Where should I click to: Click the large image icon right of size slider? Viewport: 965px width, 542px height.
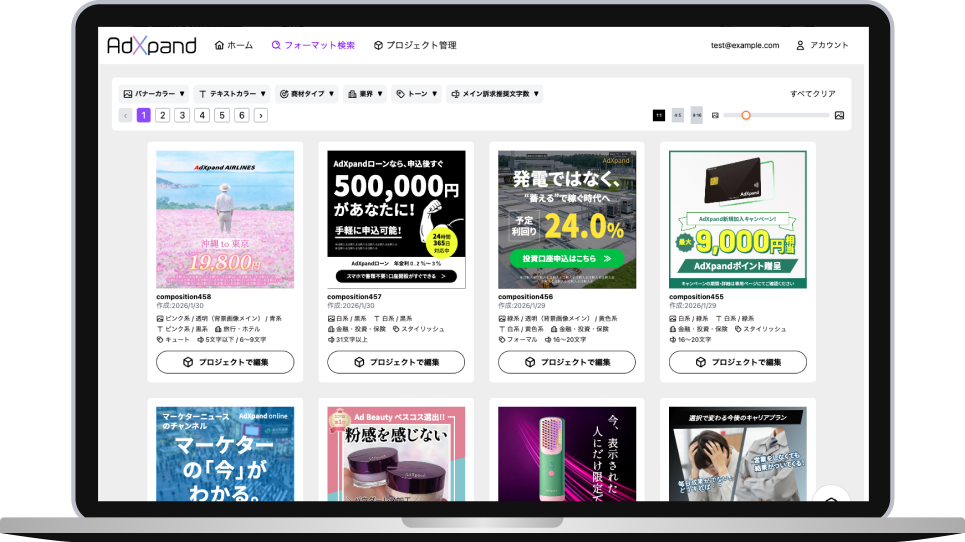(x=839, y=115)
